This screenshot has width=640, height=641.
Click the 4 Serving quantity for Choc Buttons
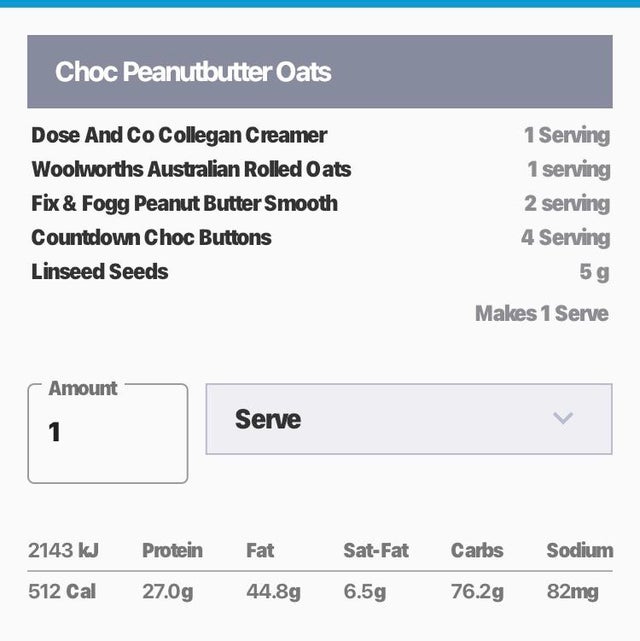click(x=565, y=237)
